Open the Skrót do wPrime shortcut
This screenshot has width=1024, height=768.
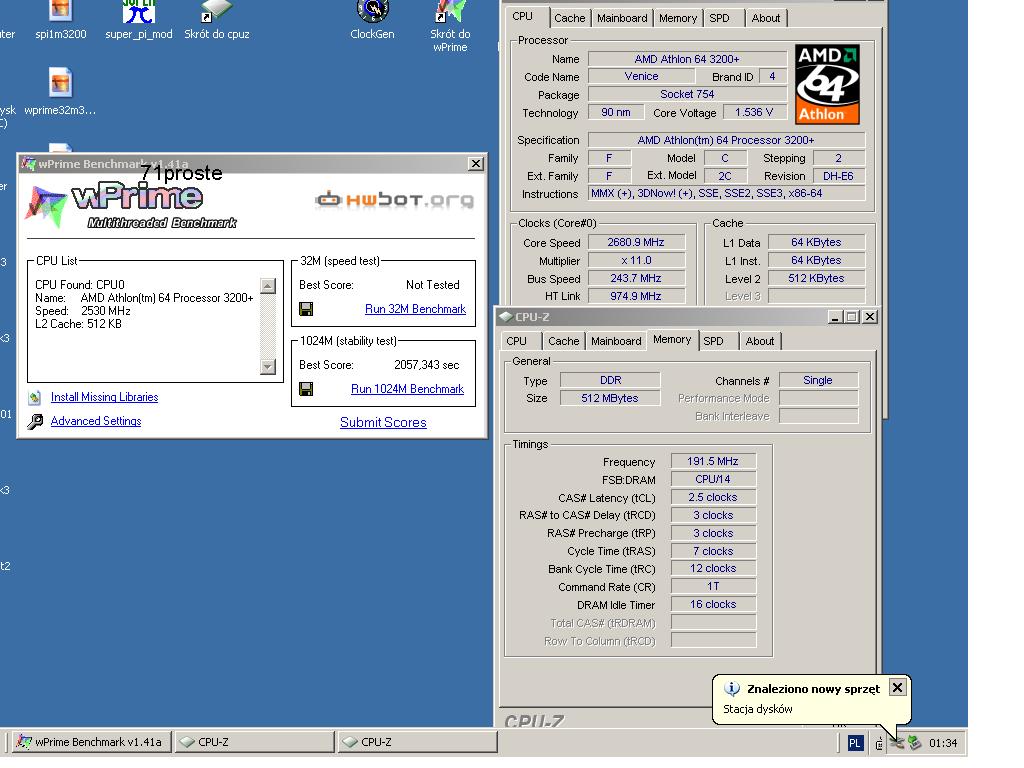[450, 26]
